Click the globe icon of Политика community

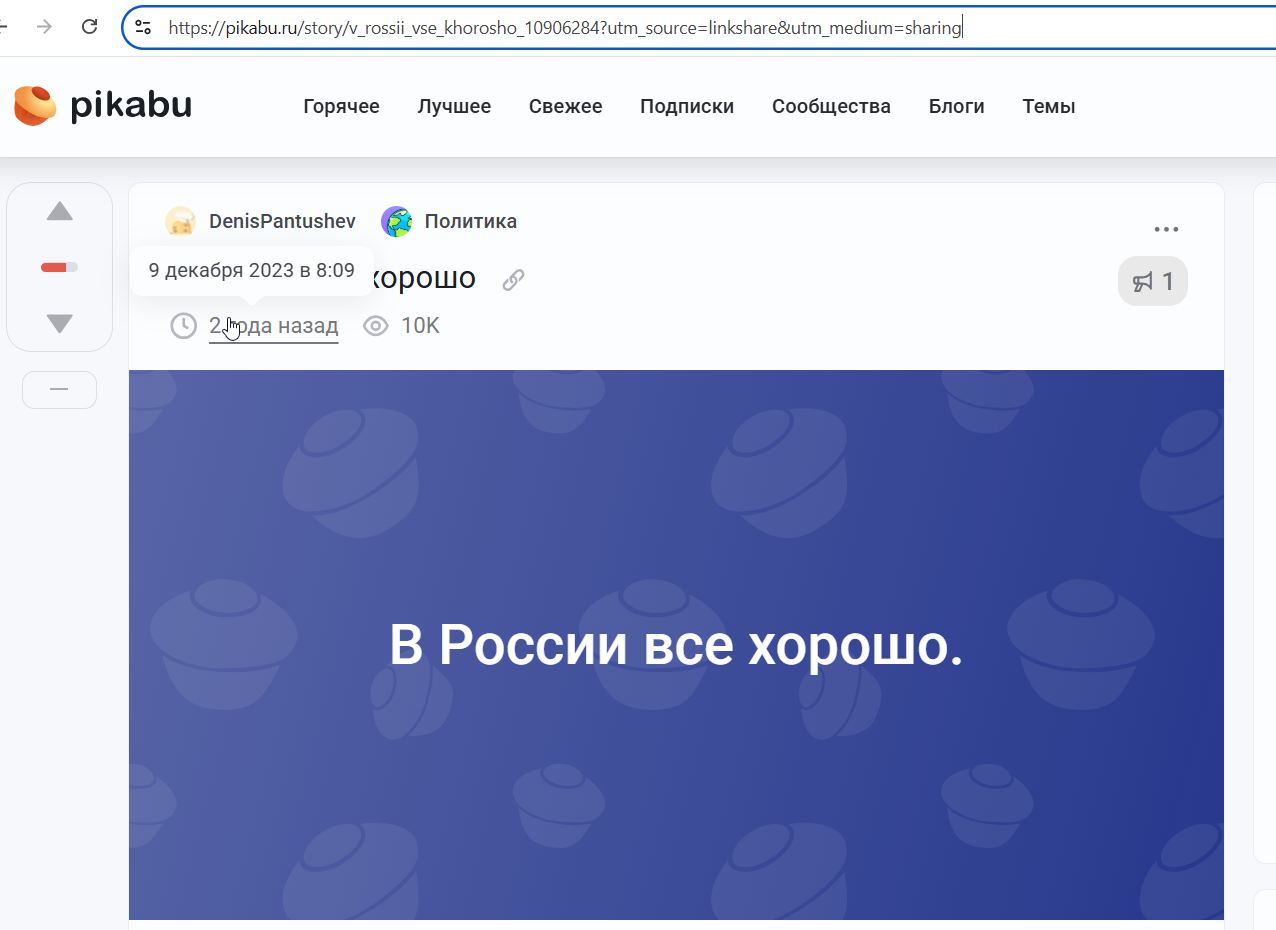396,221
